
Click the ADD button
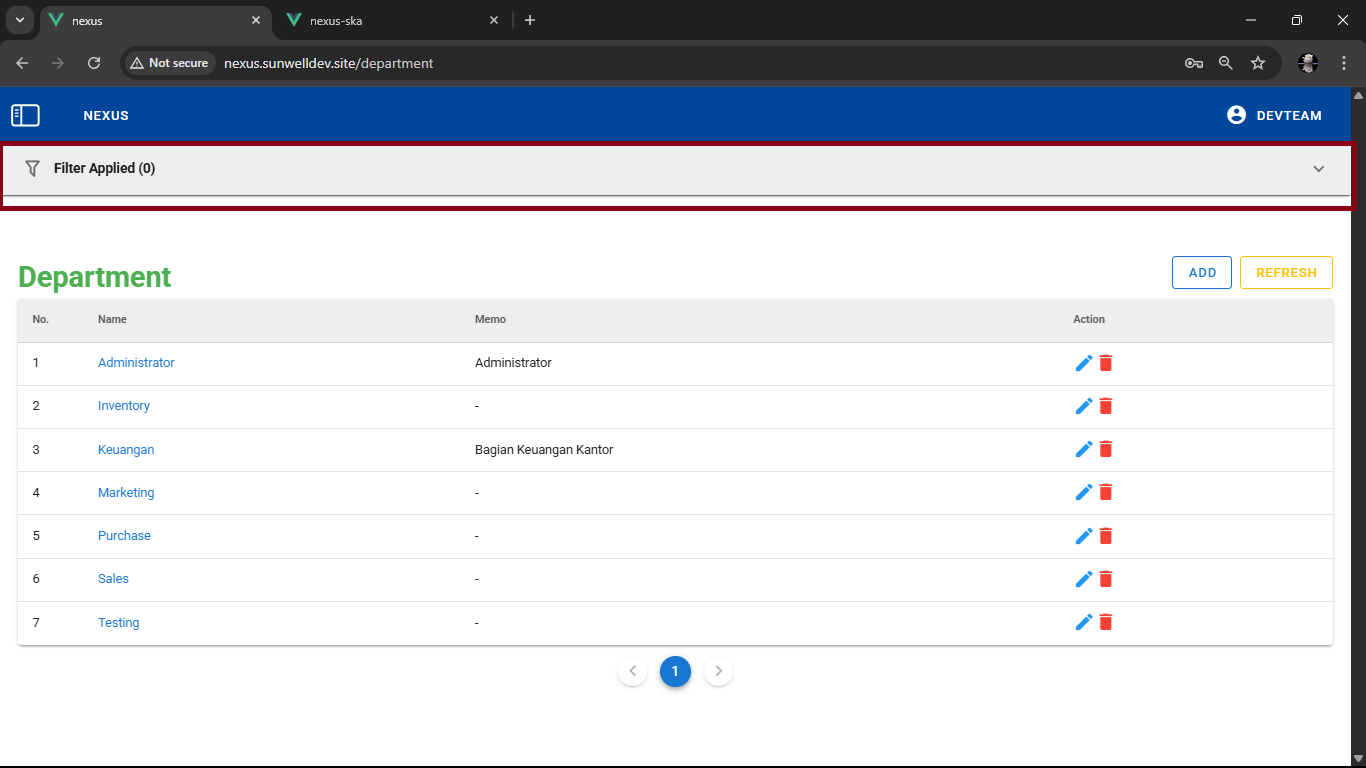click(1201, 273)
